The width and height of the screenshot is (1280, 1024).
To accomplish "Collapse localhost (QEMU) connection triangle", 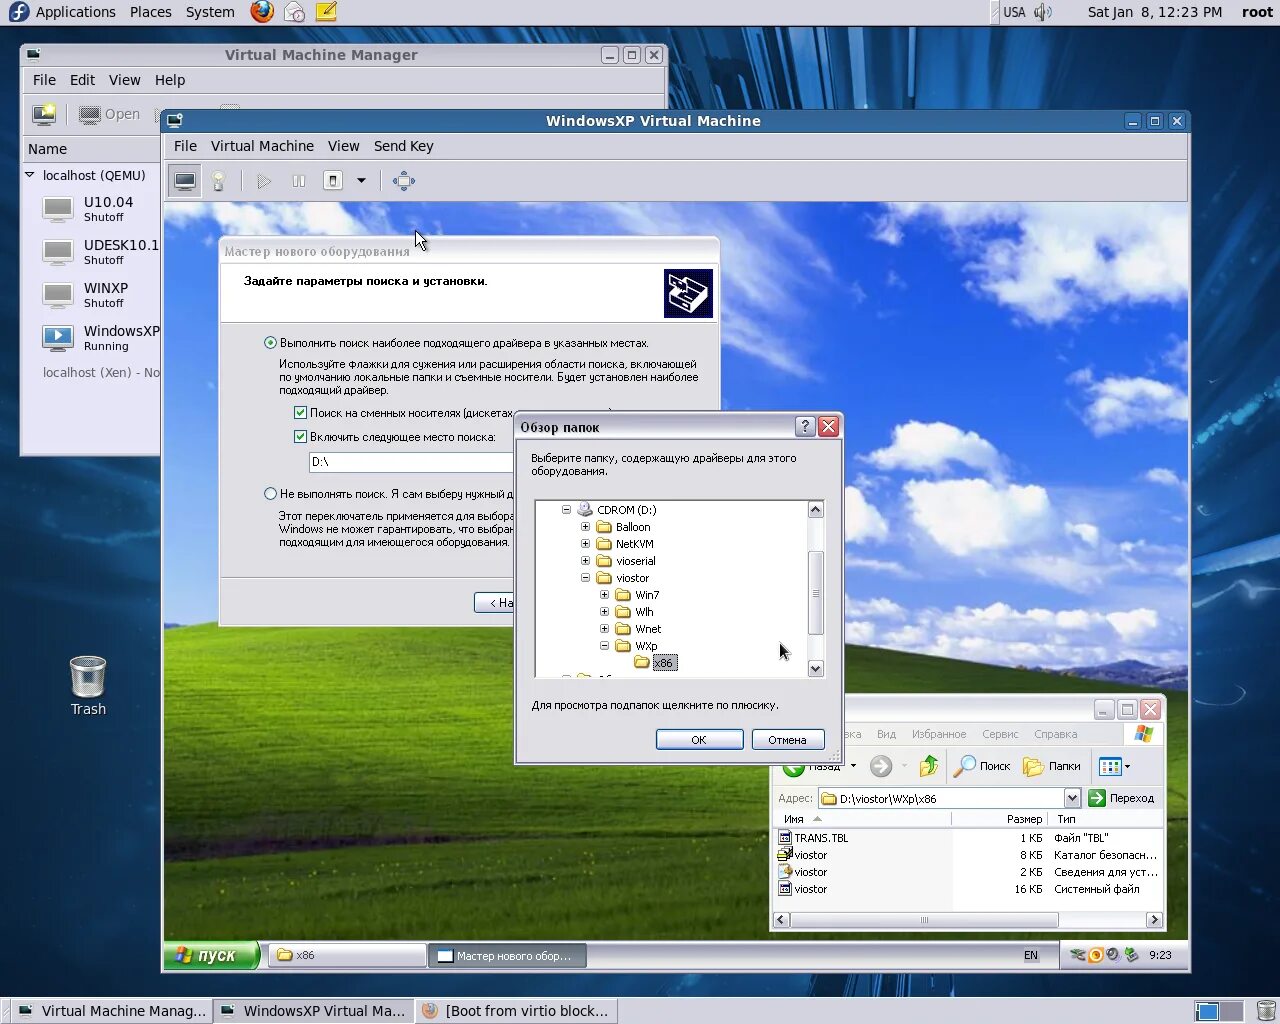I will [30, 175].
